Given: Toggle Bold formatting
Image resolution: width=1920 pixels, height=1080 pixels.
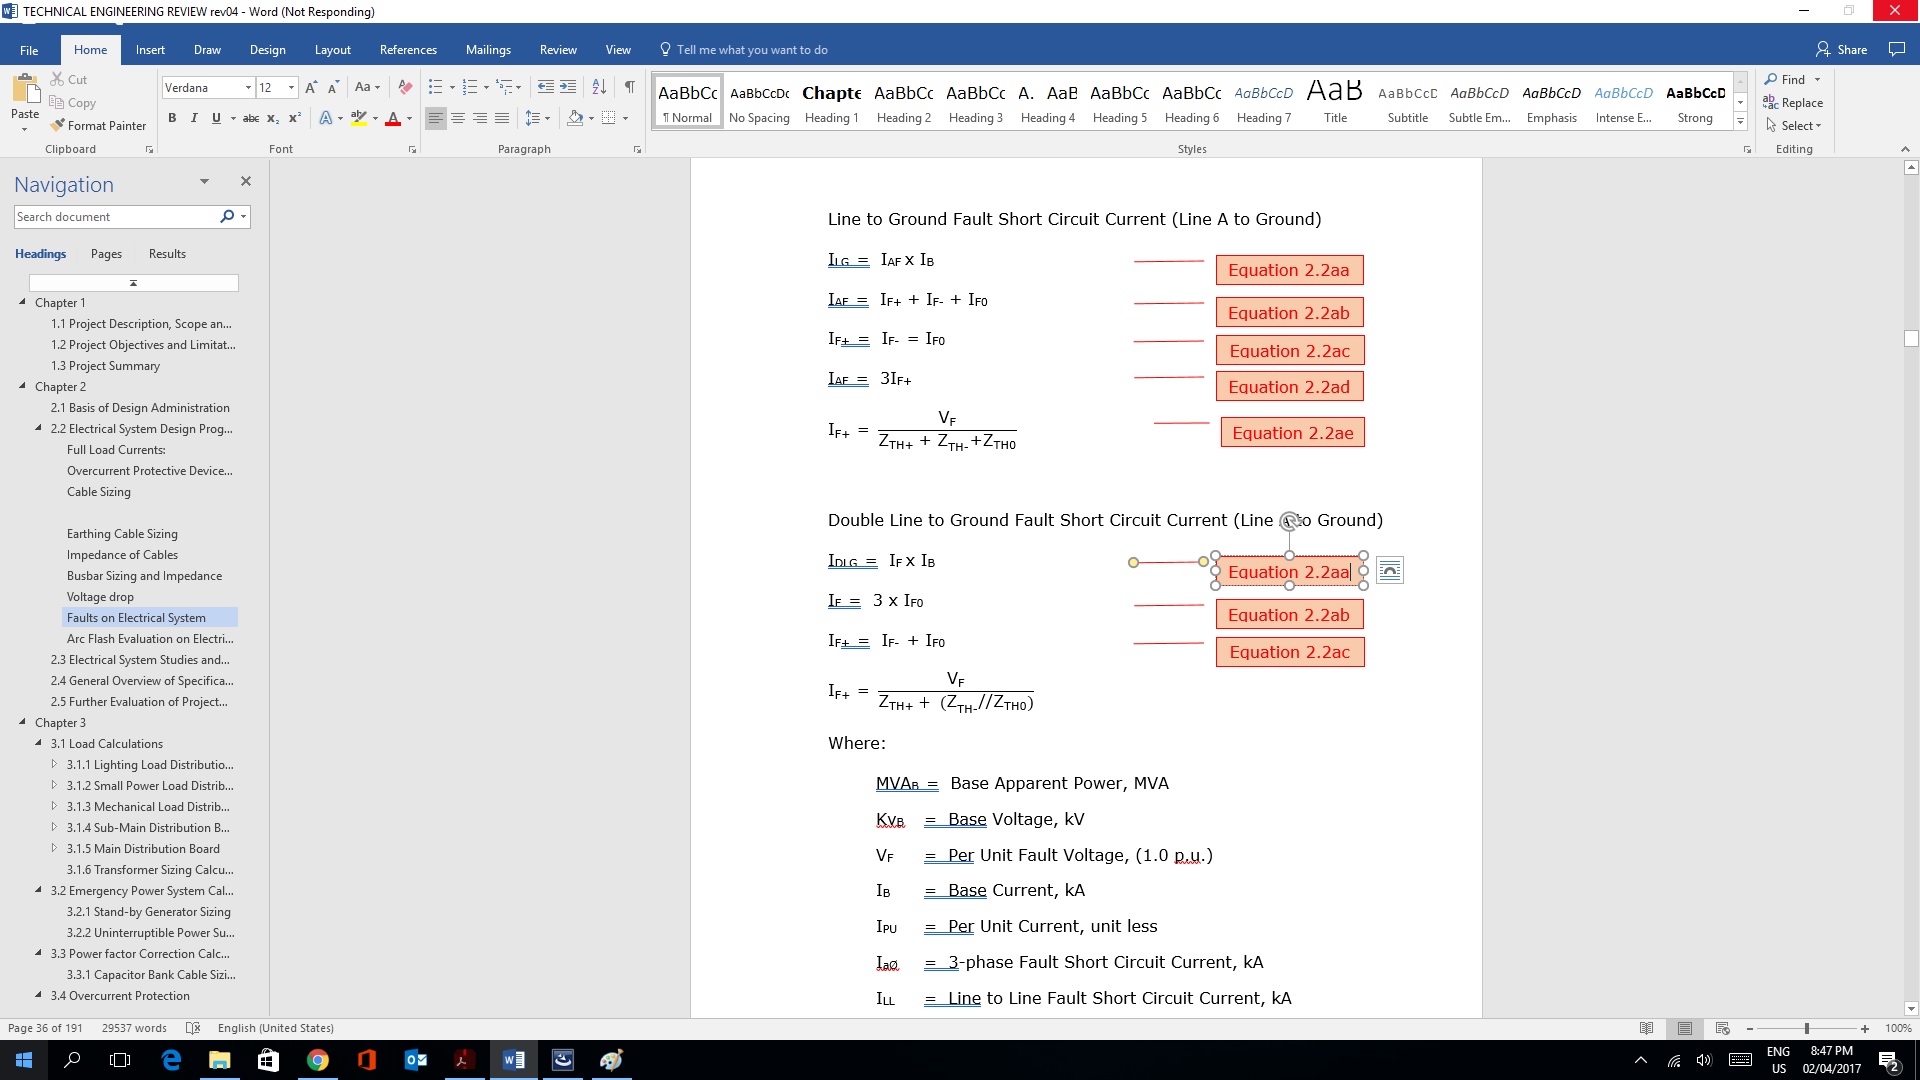Looking at the screenshot, I should (172, 118).
